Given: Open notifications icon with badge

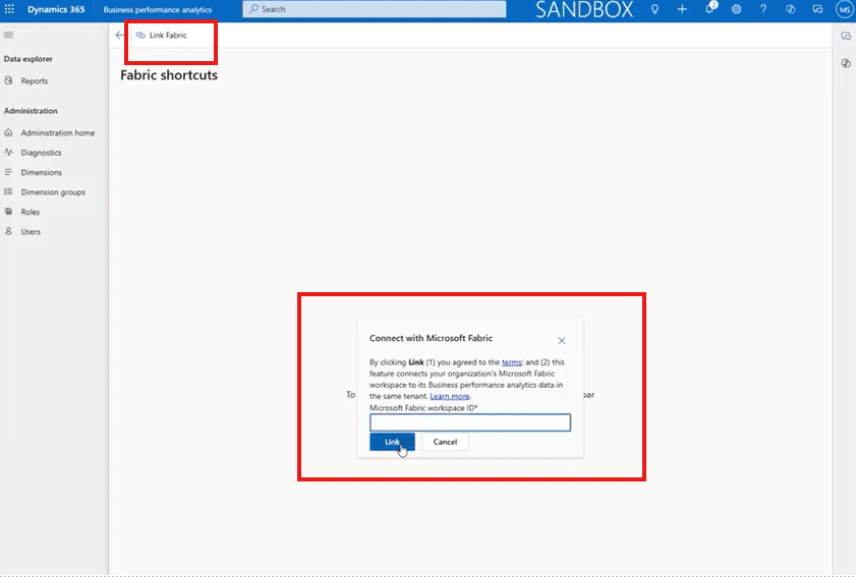Looking at the screenshot, I should tap(710, 9).
